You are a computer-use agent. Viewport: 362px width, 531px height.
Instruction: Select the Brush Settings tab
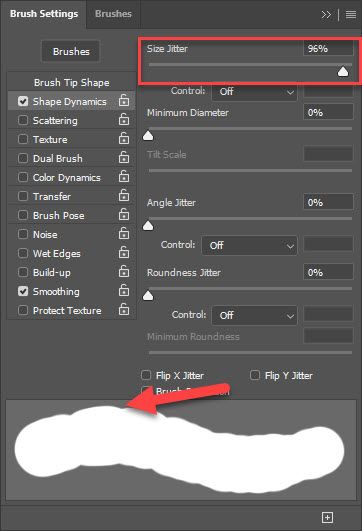[44, 14]
